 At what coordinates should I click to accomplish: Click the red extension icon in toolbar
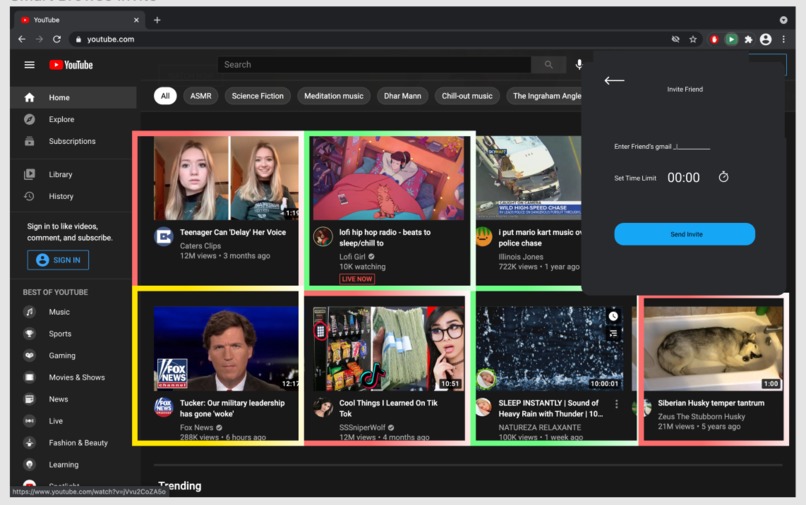pyautogui.click(x=714, y=39)
